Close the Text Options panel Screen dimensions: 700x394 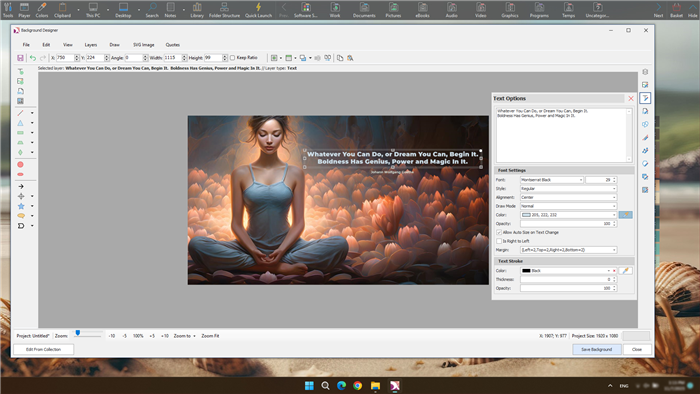[x=631, y=99]
